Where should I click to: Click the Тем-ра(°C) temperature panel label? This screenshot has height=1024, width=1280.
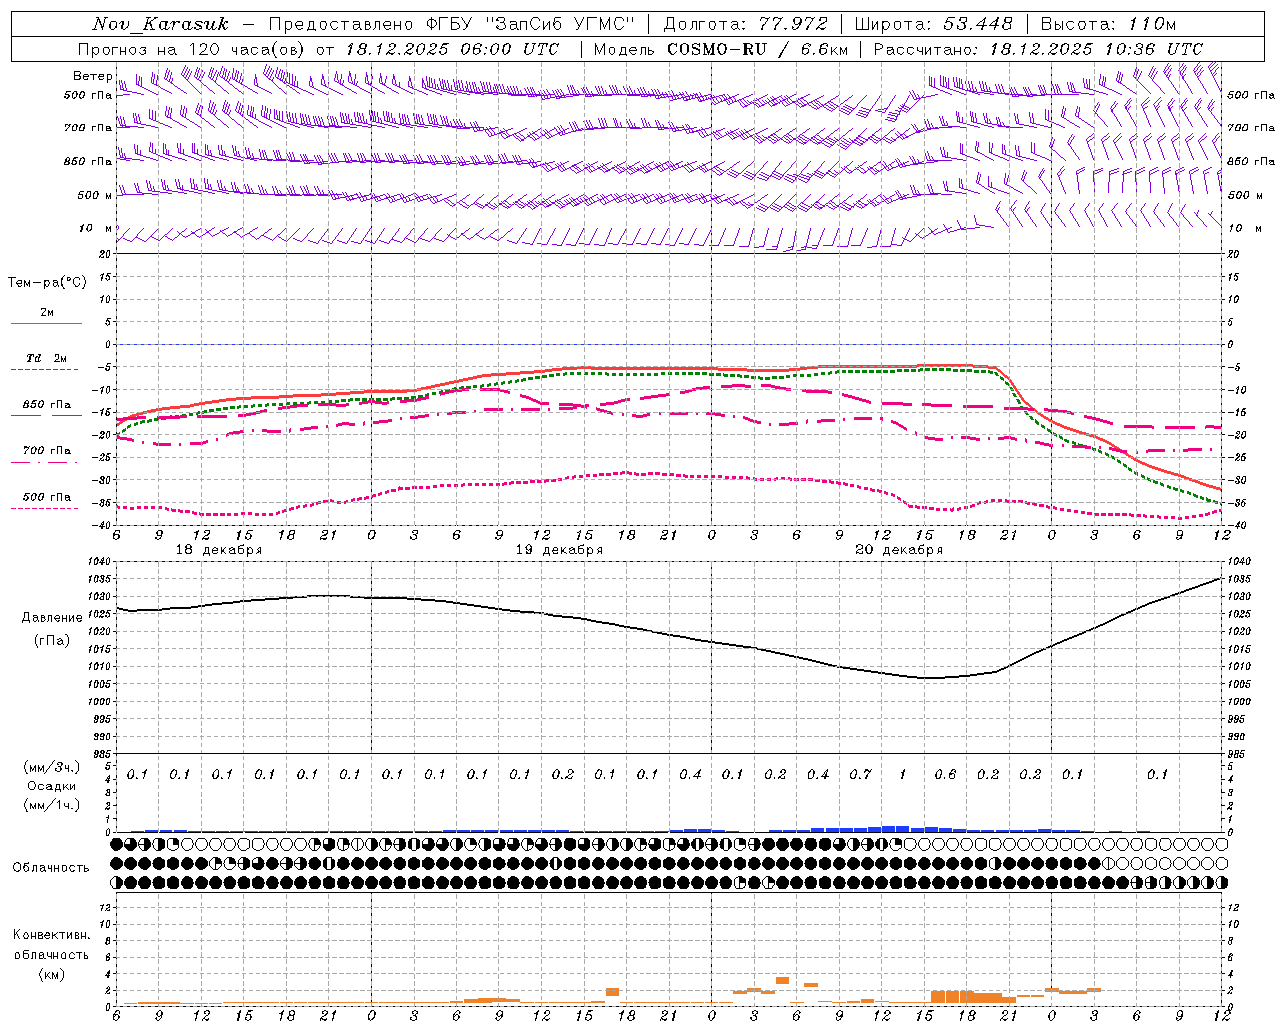47,282
